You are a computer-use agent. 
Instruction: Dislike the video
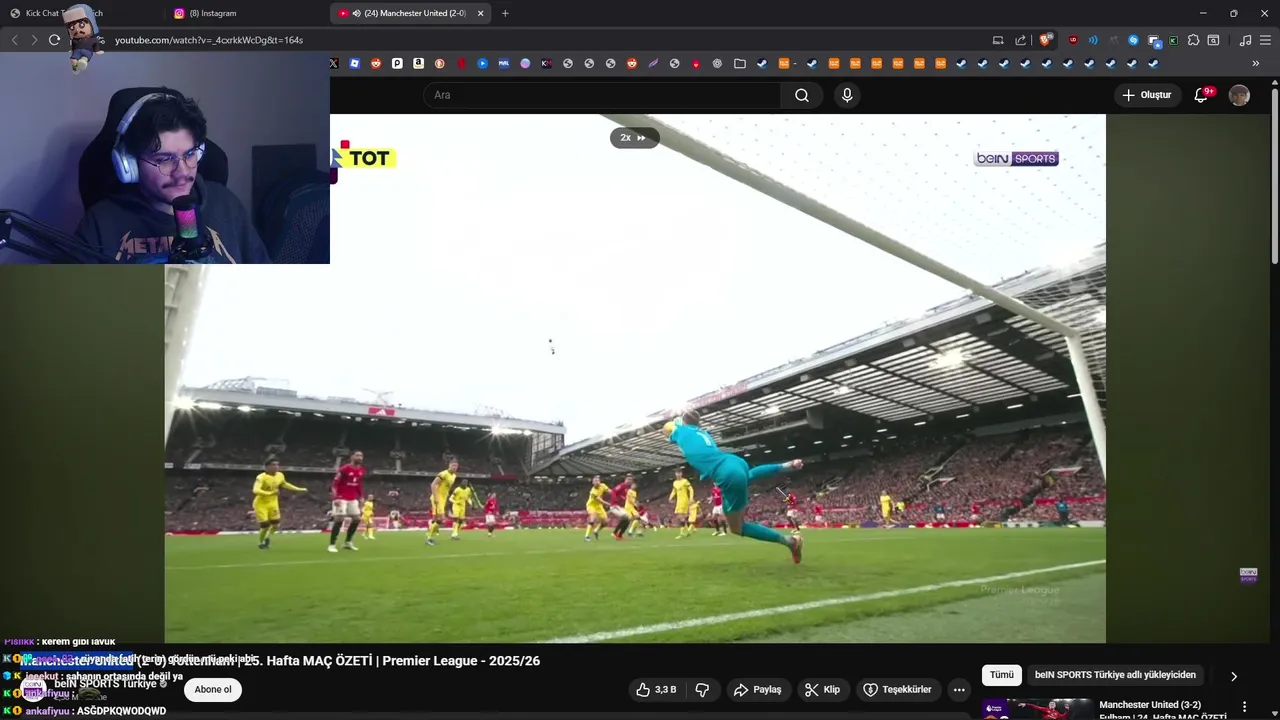pos(702,689)
